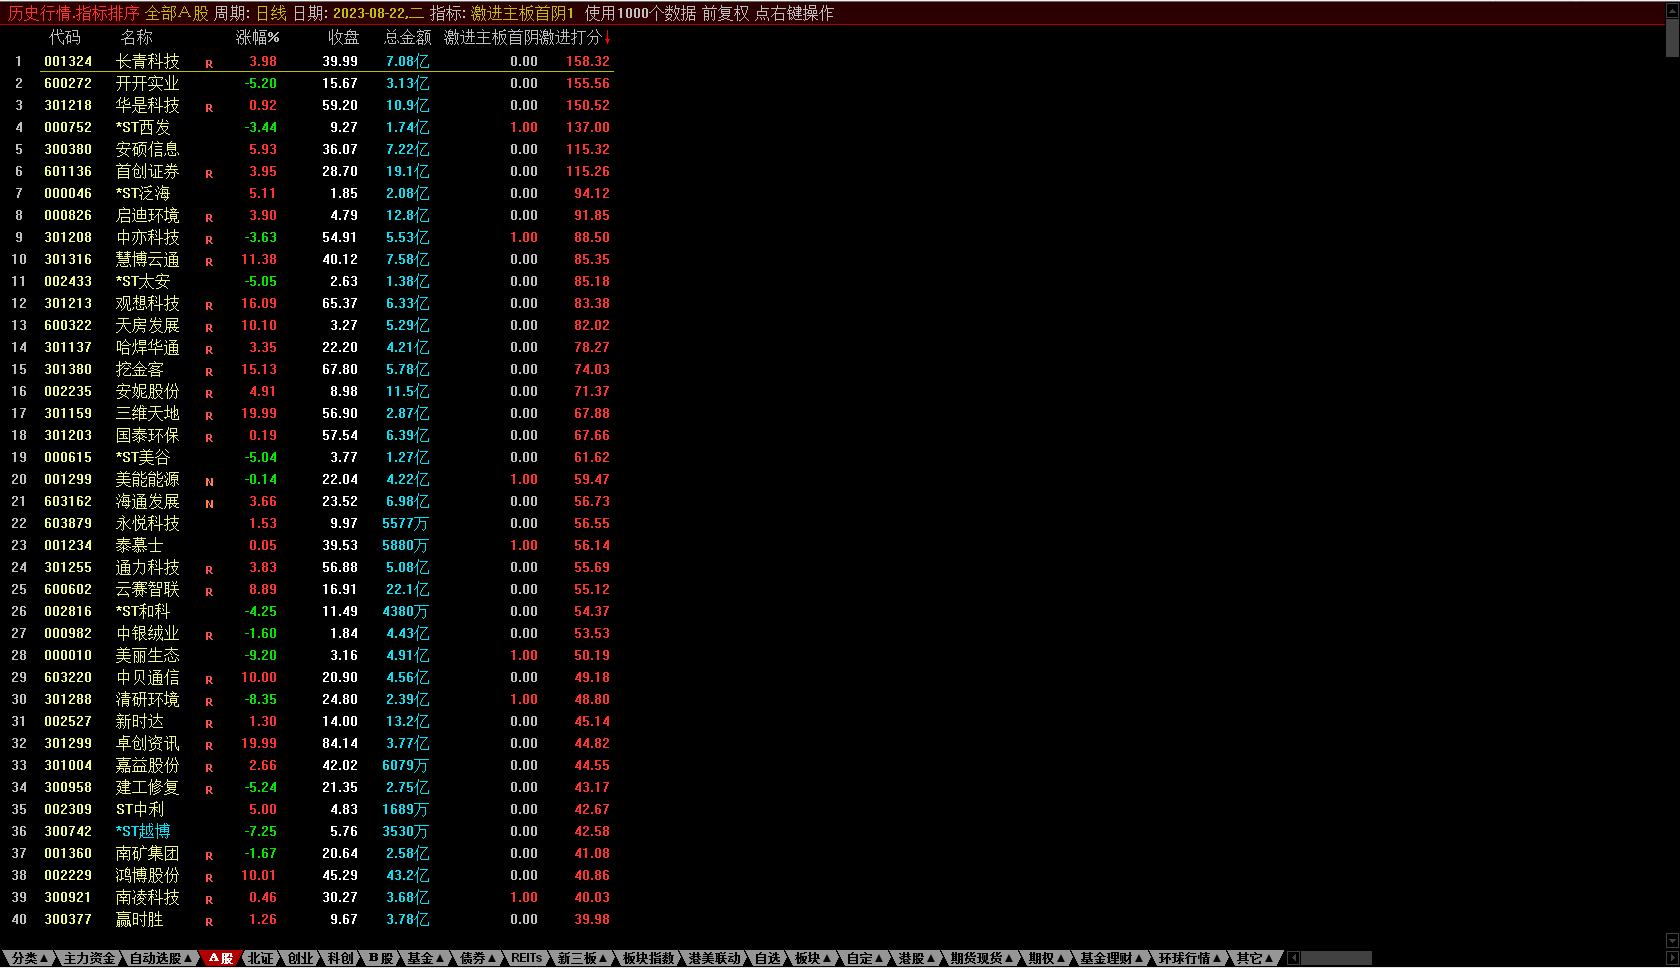The height and width of the screenshot is (969, 1680).
Task: Expand the 期货现货 tab menu
Action: click(x=981, y=958)
